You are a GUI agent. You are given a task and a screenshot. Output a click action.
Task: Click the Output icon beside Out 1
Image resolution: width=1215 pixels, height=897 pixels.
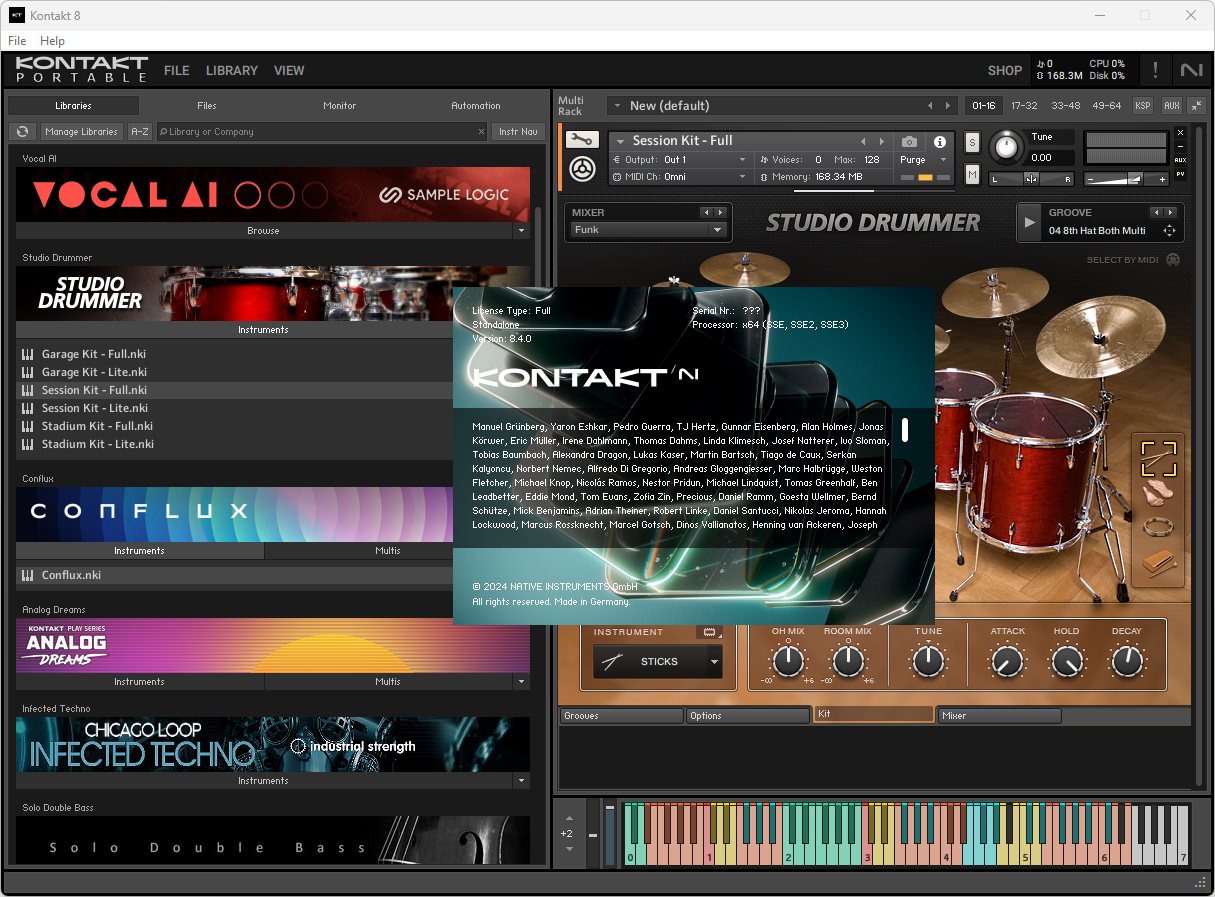tap(616, 160)
